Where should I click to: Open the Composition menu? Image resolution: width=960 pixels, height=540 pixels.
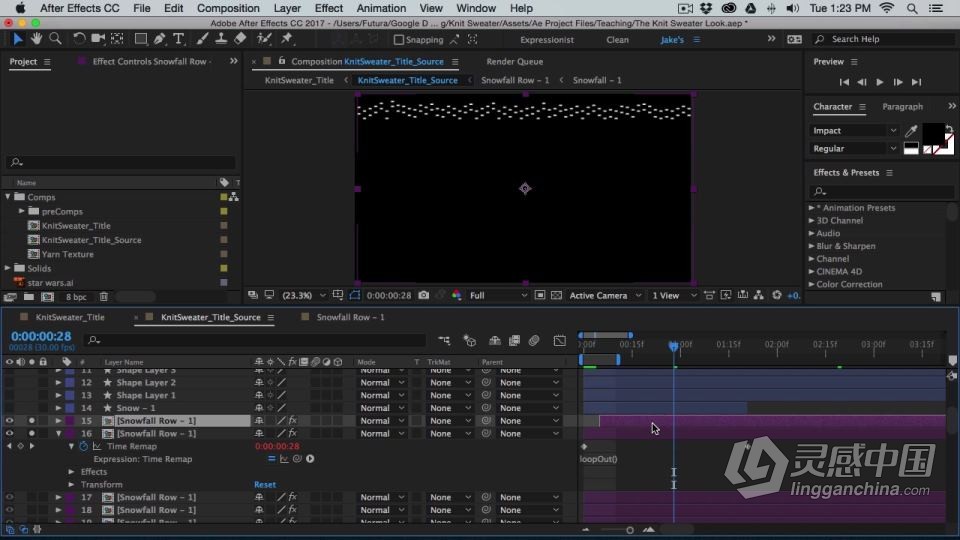click(x=228, y=8)
